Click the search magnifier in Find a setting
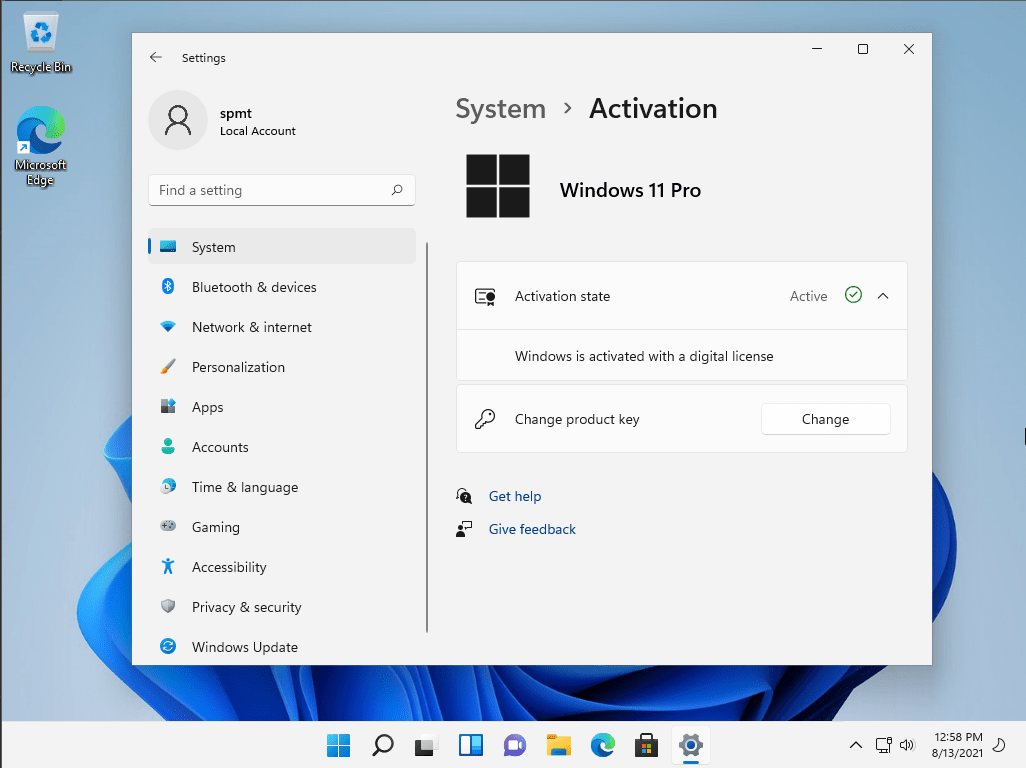This screenshot has height=768, width=1026. 397,190
